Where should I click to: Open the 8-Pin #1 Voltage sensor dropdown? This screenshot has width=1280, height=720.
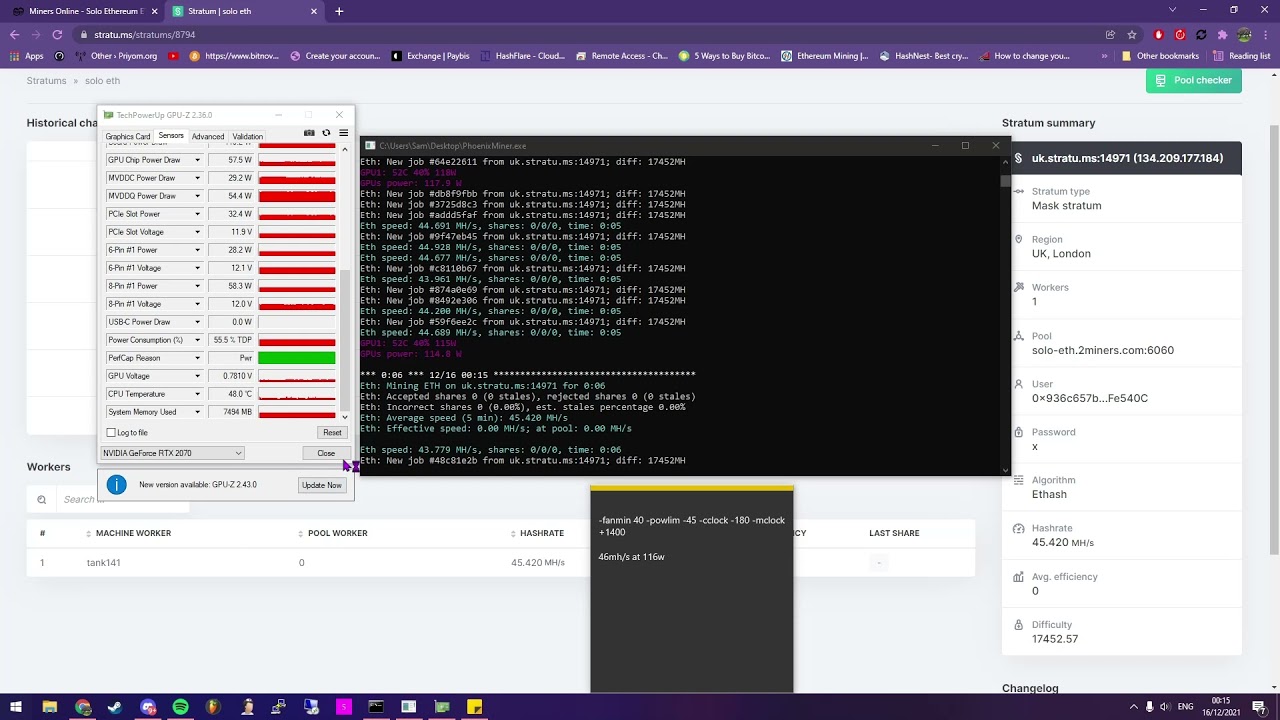[197, 304]
